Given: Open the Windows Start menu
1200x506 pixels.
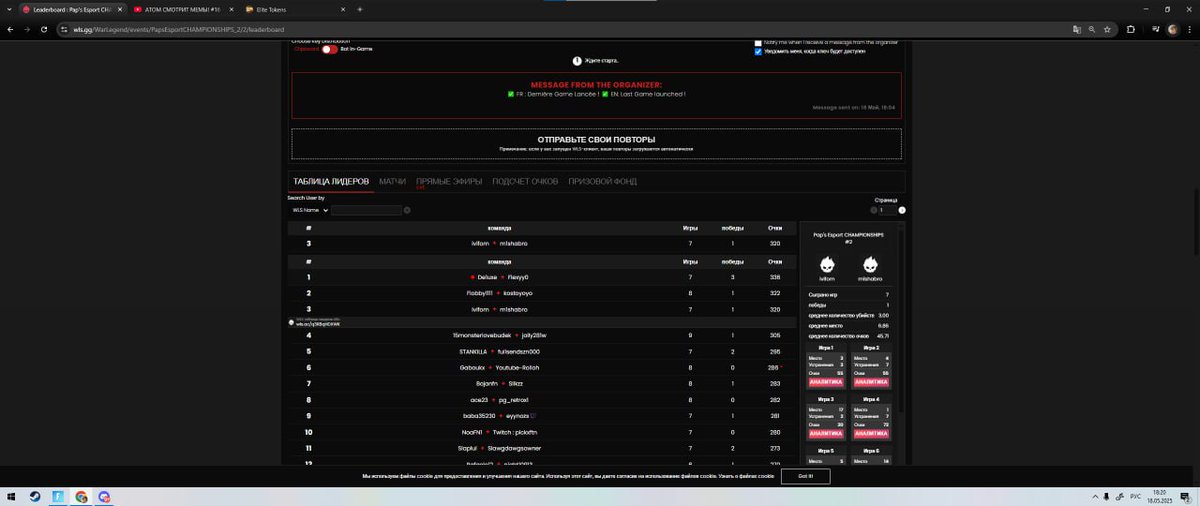Looking at the screenshot, I should (x=13, y=496).
